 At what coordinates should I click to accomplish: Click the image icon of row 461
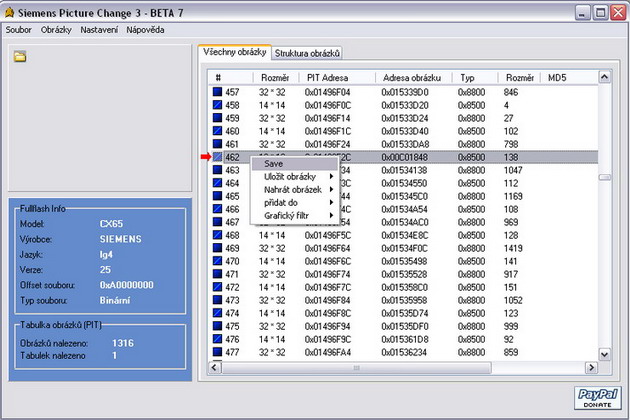(x=217, y=143)
